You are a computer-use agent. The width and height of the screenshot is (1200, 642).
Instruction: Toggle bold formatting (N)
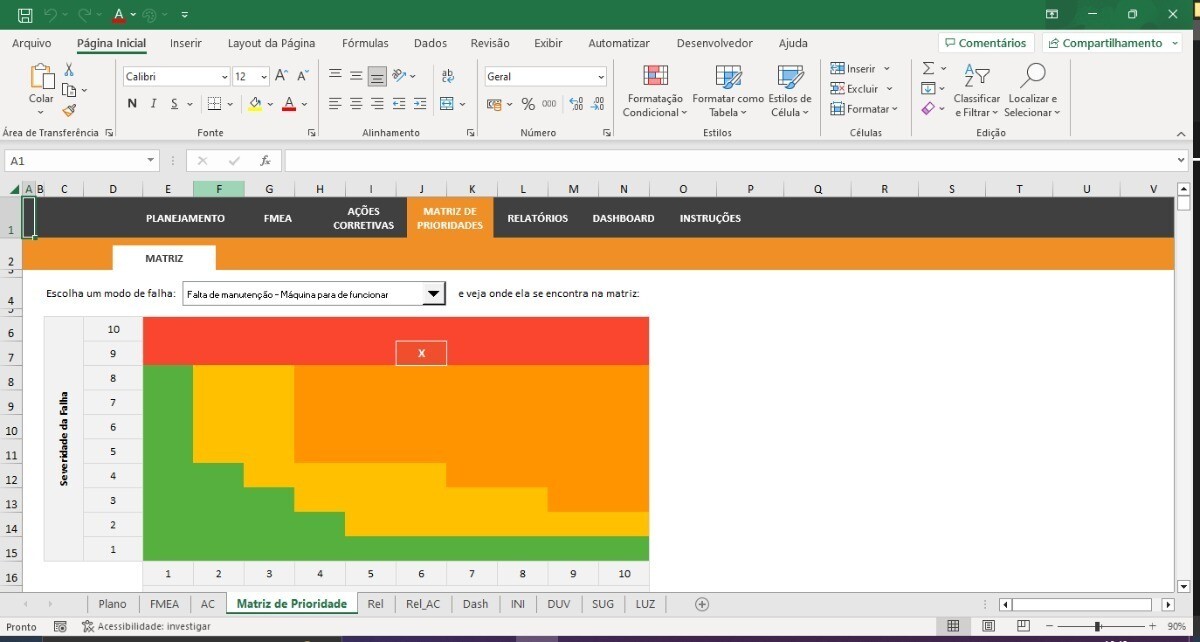(x=132, y=104)
